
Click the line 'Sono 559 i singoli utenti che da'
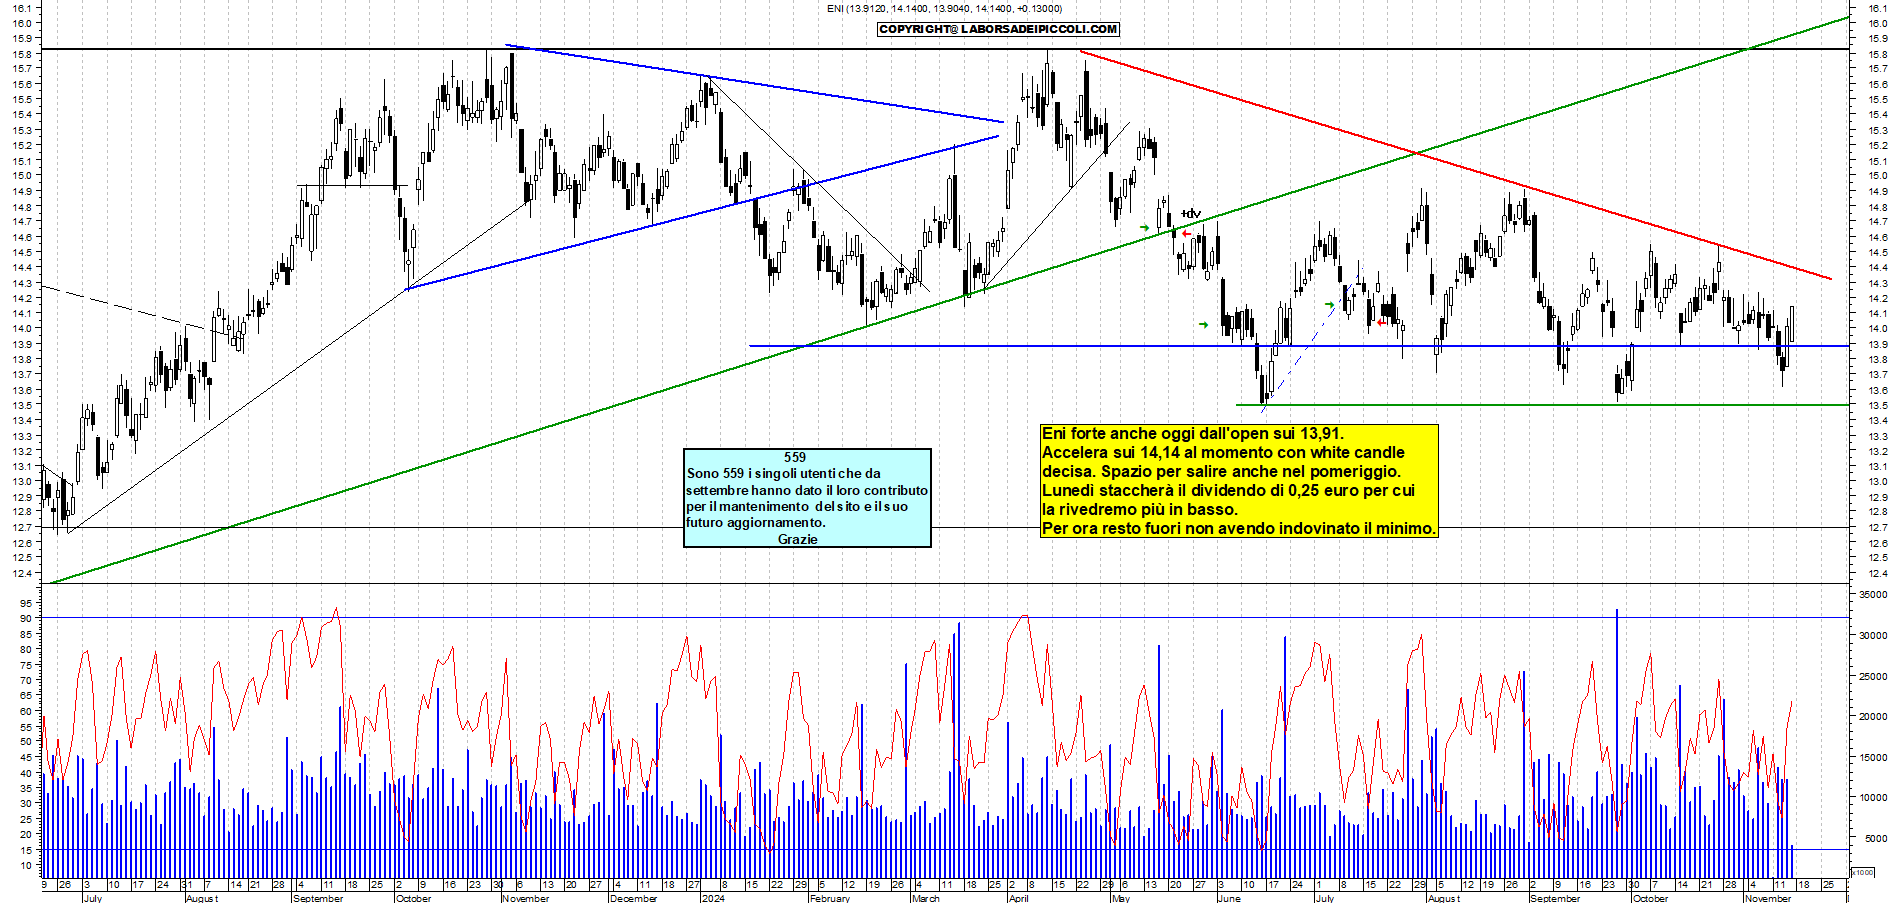(x=784, y=473)
